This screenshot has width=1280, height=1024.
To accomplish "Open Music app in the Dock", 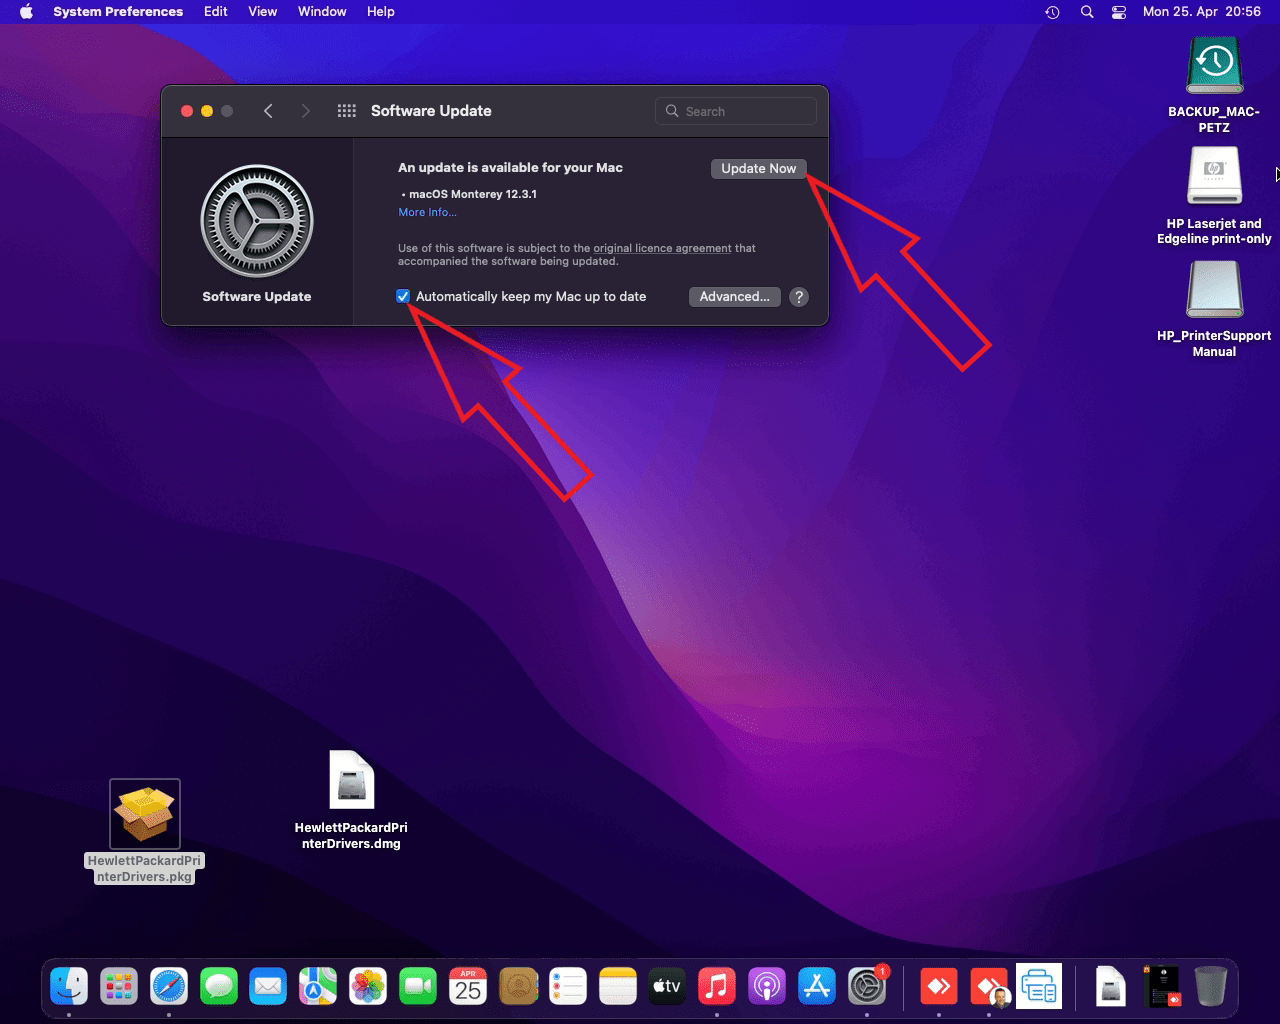I will (717, 987).
